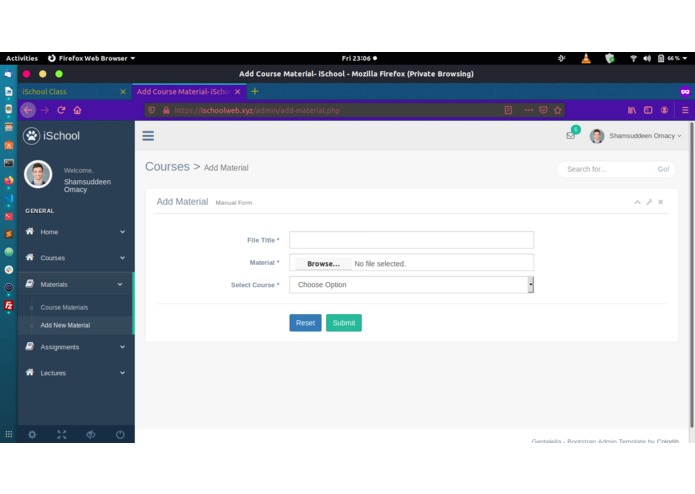The height and width of the screenshot is (494, 695).
Task: Click Browse to choose a material file
Action: (x=324, y=264)
